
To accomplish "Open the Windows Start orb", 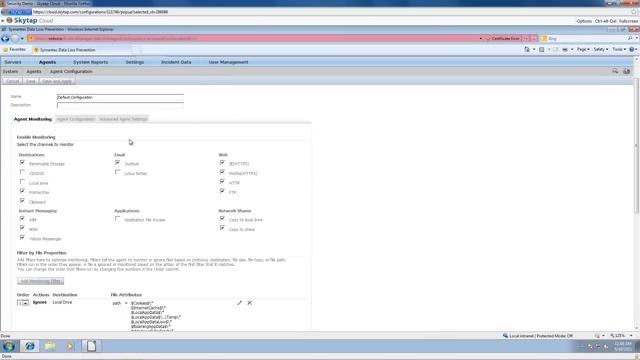I will (x=9, y=347).
